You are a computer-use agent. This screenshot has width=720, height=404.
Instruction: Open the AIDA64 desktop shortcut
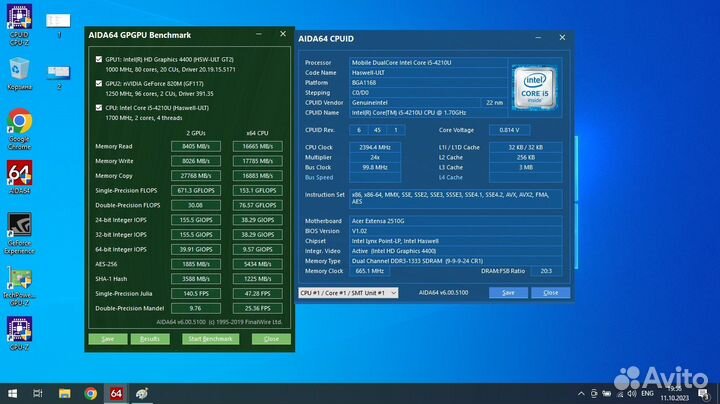[x=19, y=177]
